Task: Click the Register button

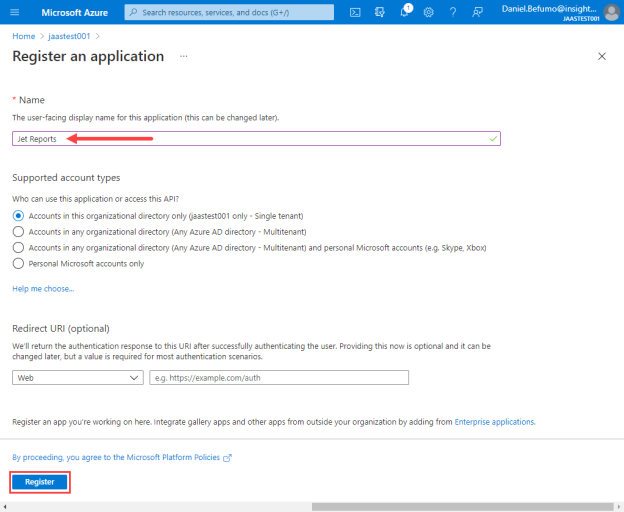Action: tap(40, 482)
